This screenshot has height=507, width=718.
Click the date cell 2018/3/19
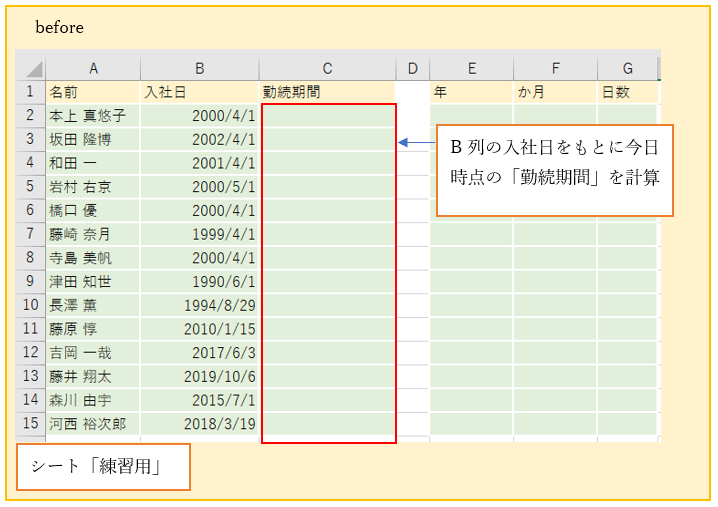[x=200, y=424]
